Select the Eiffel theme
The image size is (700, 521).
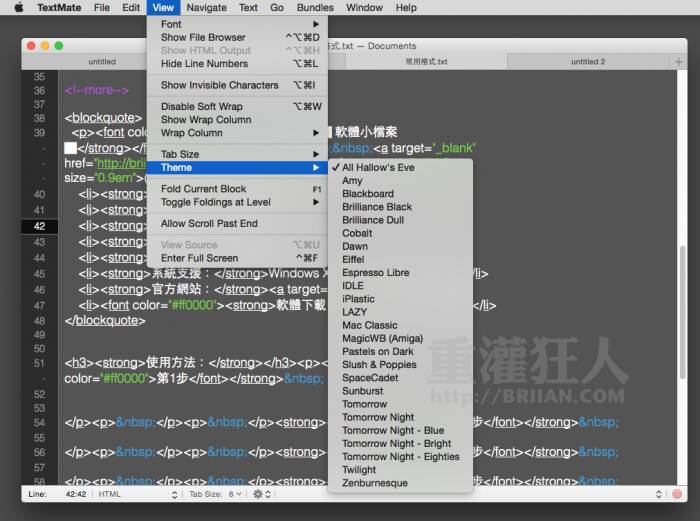(400, 259)
